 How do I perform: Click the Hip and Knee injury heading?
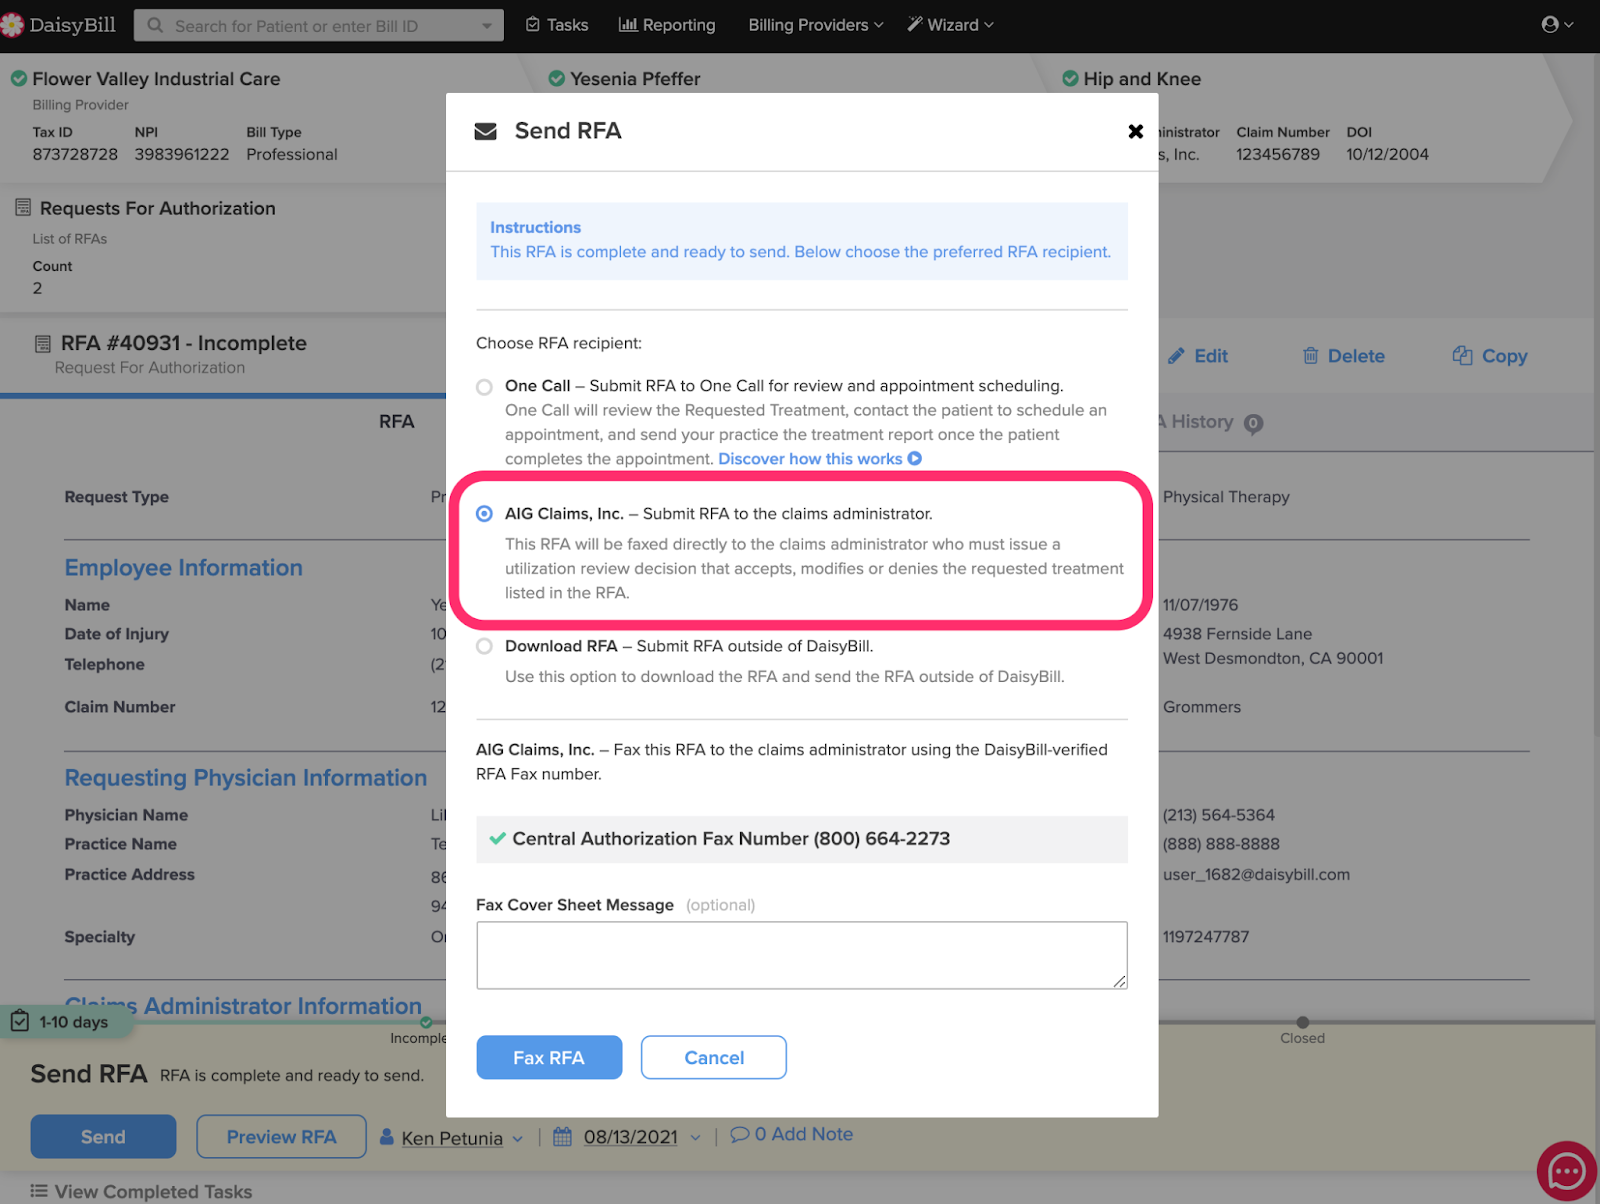tap(1142, 78)
